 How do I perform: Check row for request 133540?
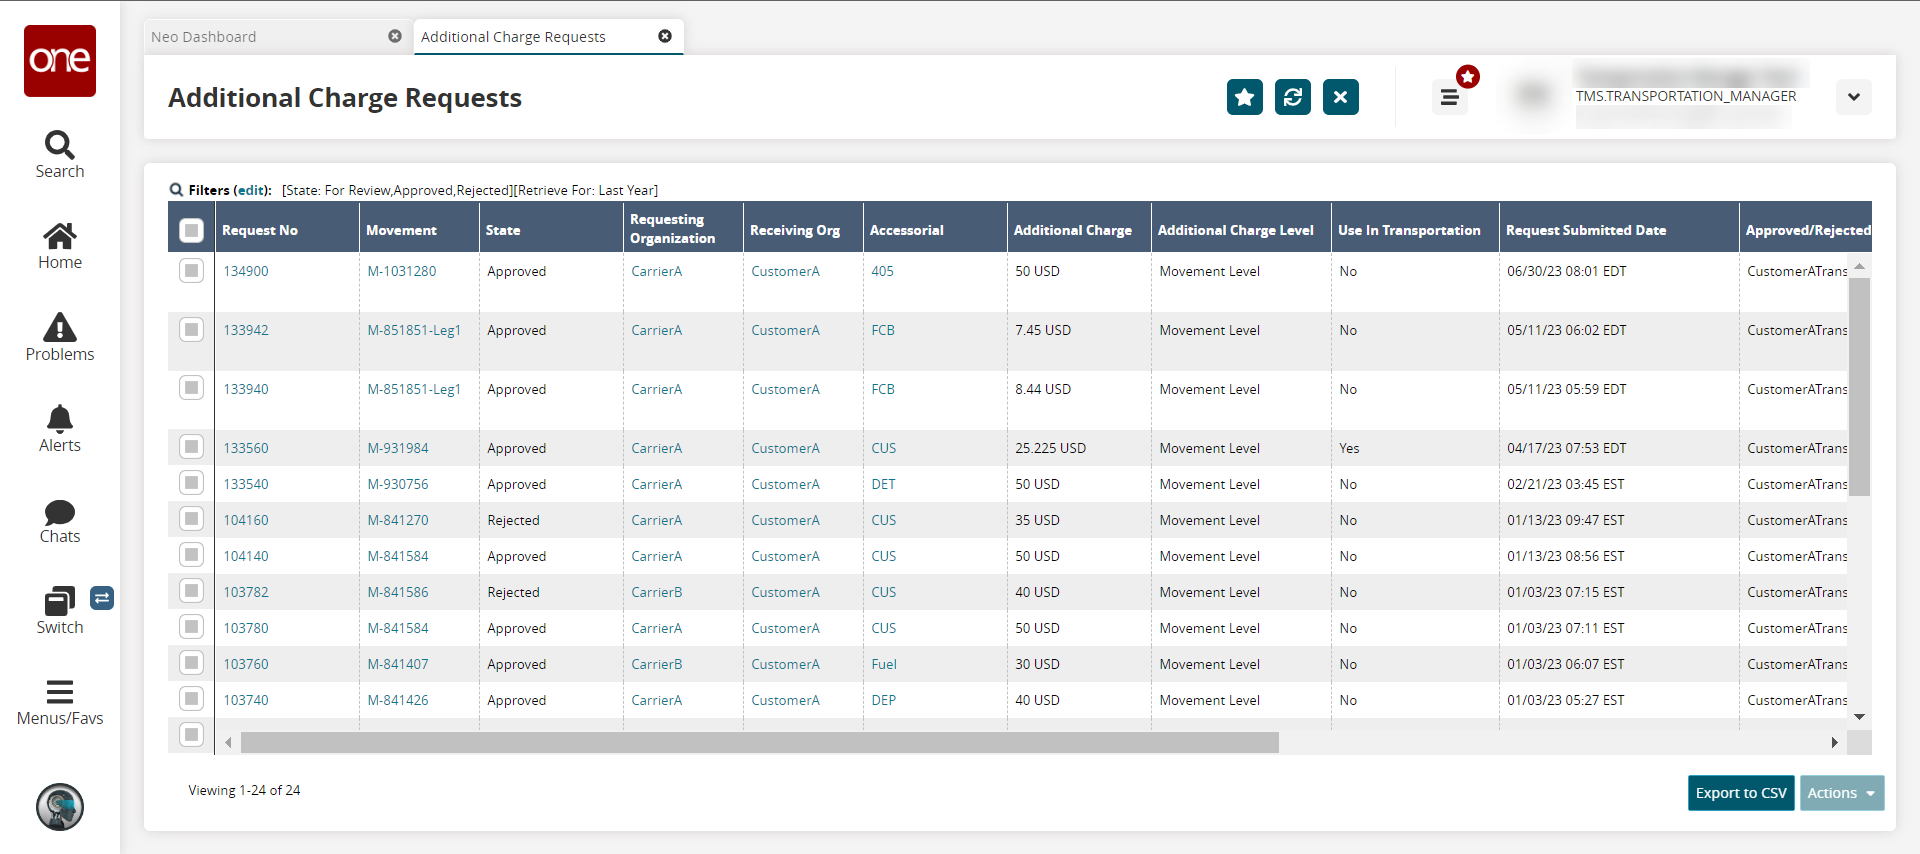(x=191, y=483)
